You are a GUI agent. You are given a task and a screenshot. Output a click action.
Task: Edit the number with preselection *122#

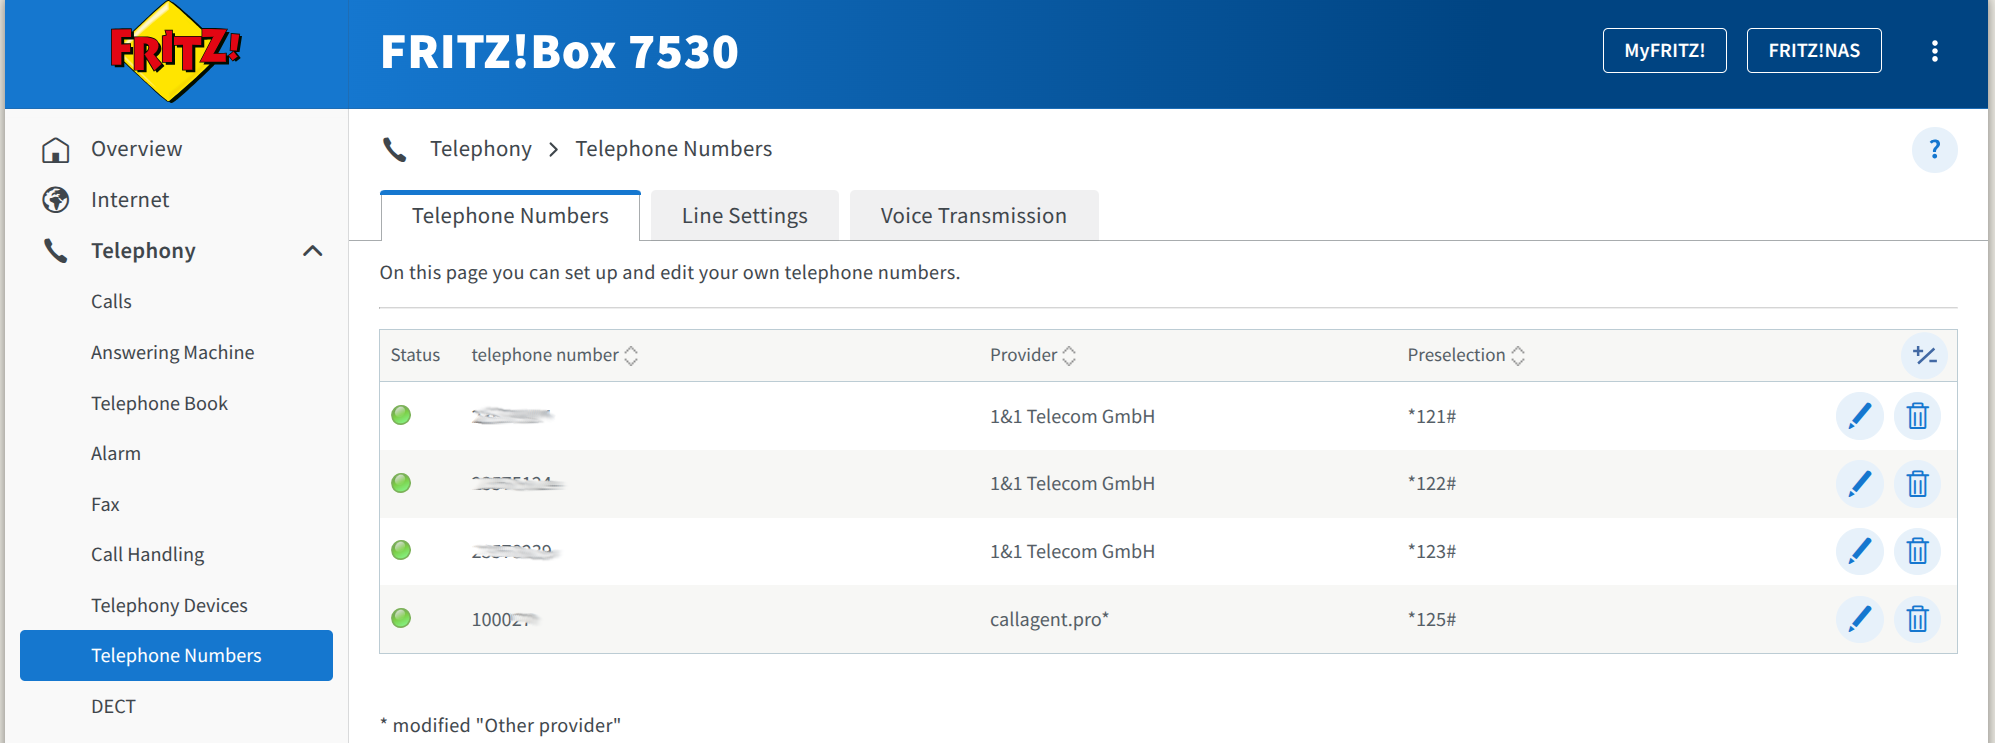[x=1860, y=484]
